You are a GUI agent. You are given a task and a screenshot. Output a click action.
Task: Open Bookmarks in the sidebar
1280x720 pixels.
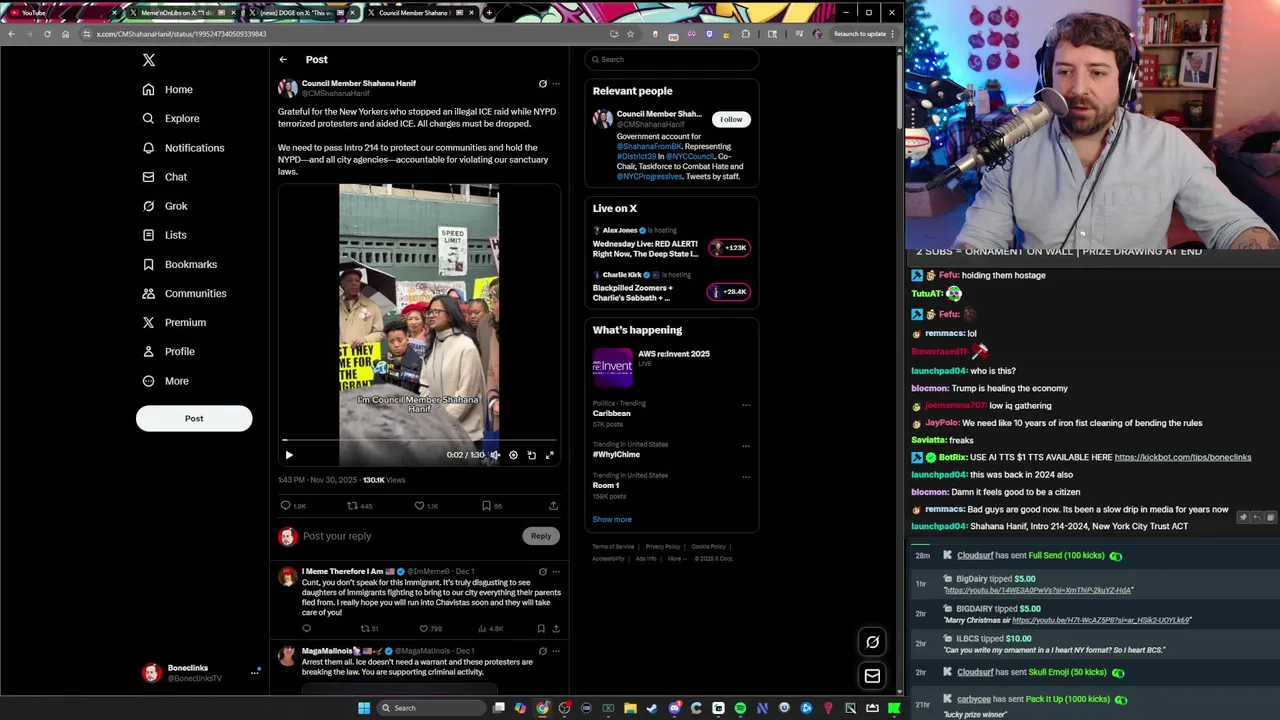click(180, 265)
